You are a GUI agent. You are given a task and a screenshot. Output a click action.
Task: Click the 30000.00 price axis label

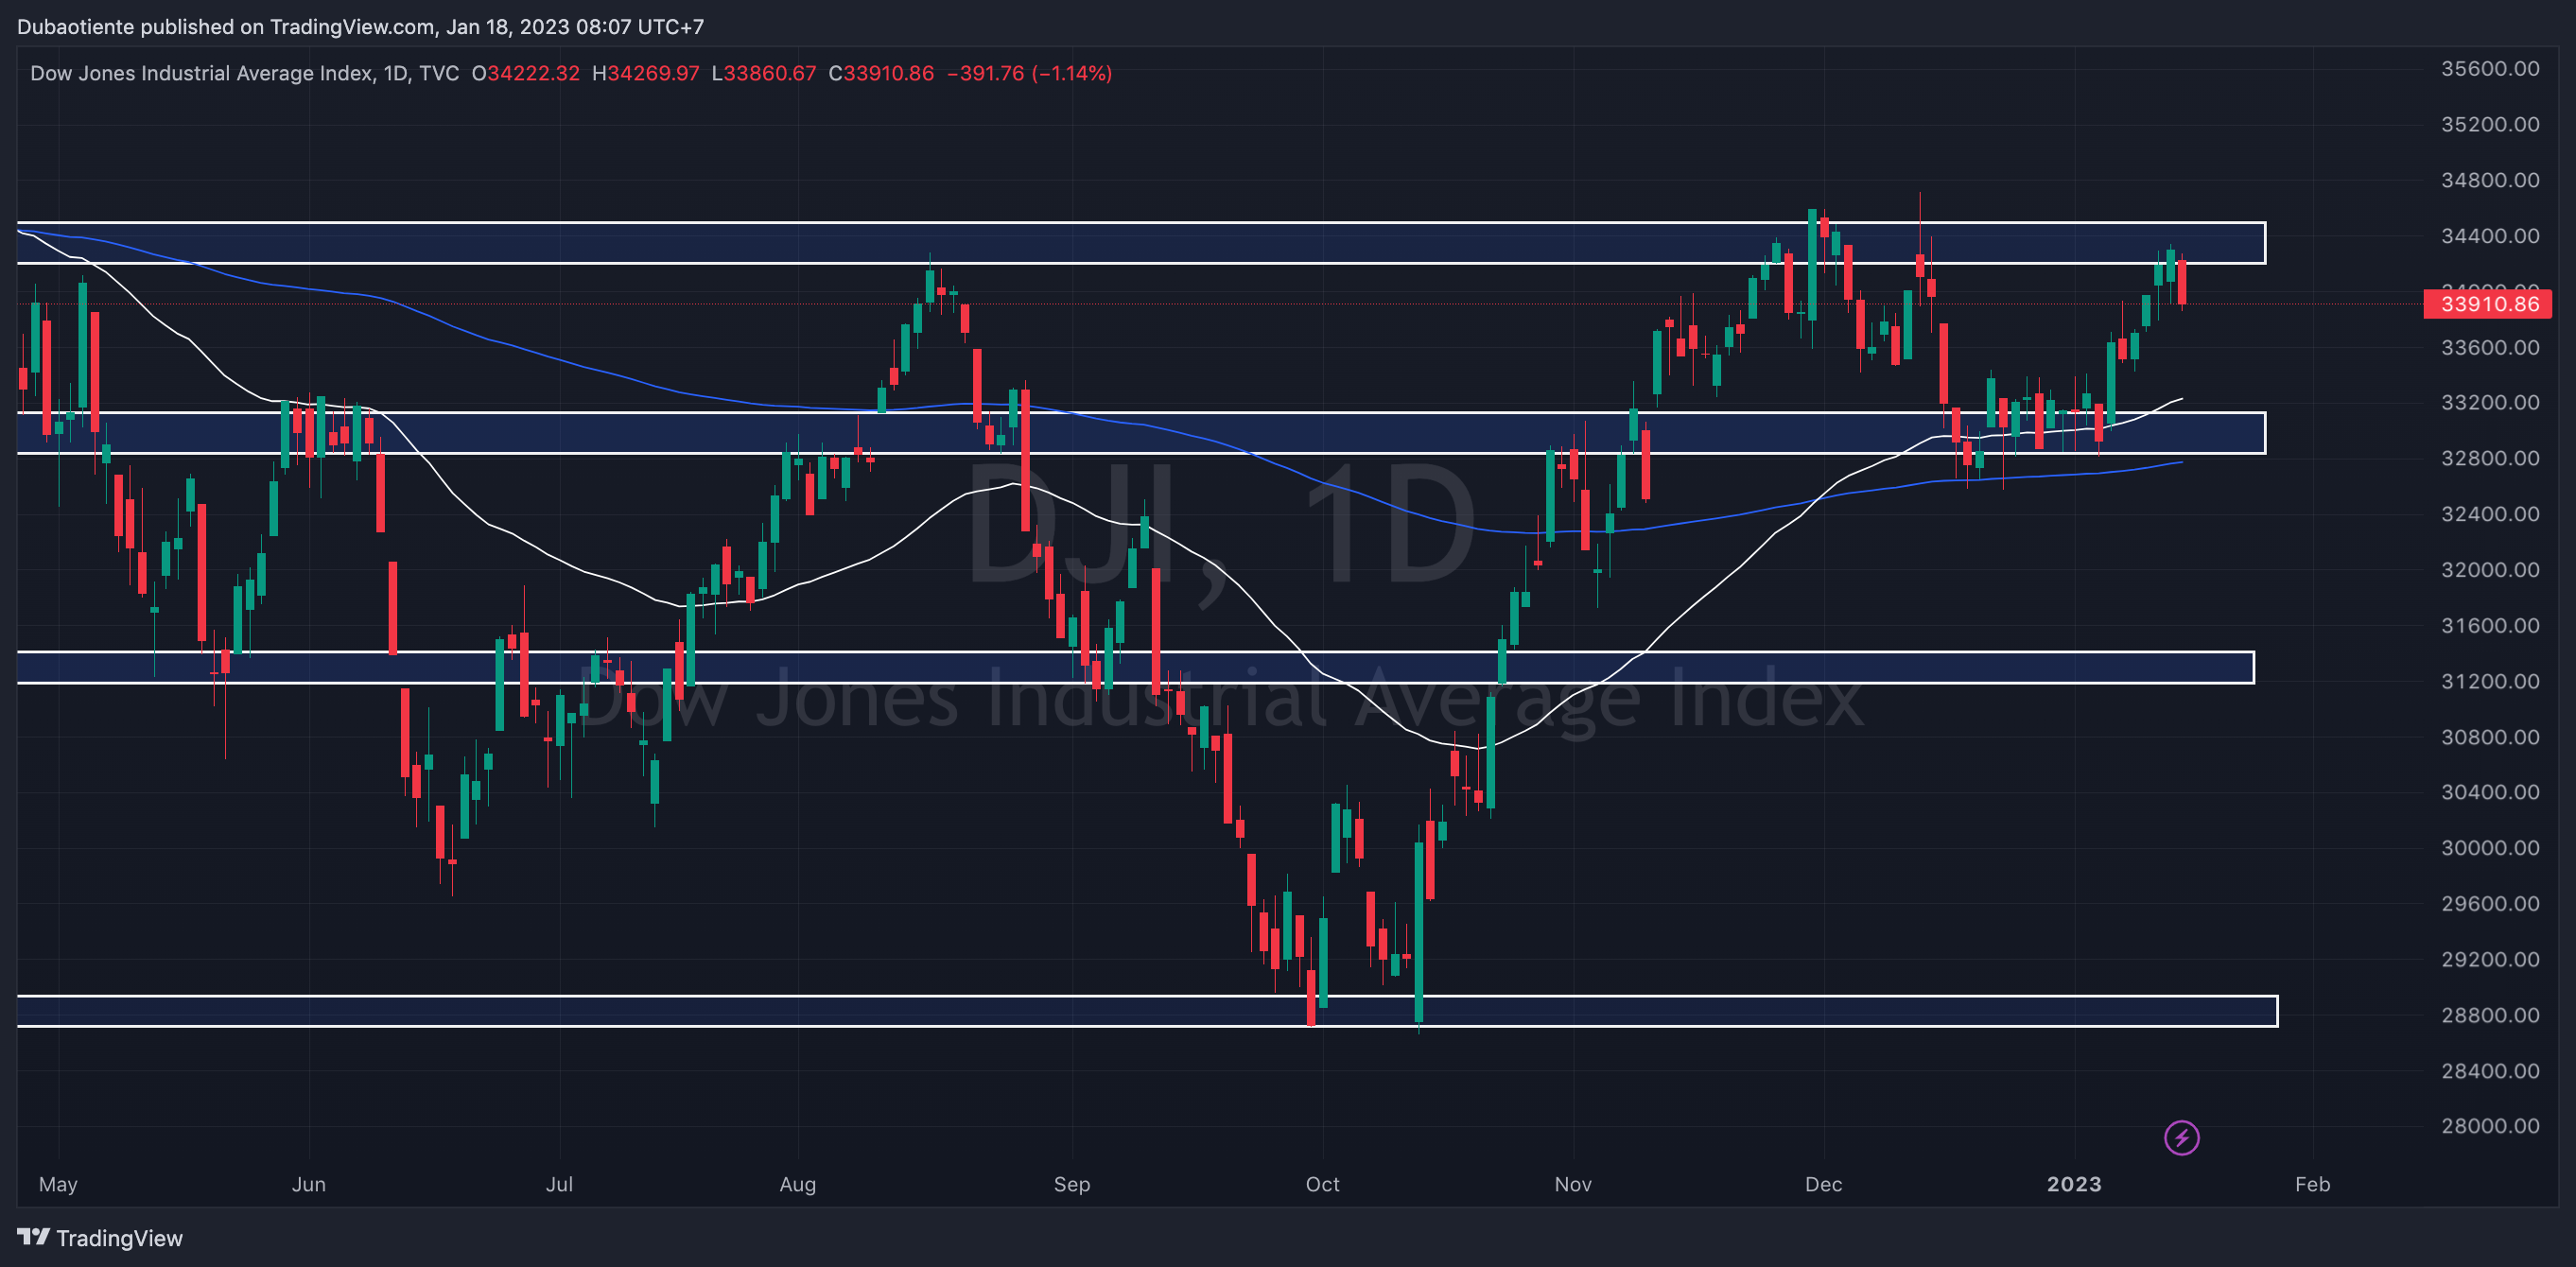[2490, 848]
